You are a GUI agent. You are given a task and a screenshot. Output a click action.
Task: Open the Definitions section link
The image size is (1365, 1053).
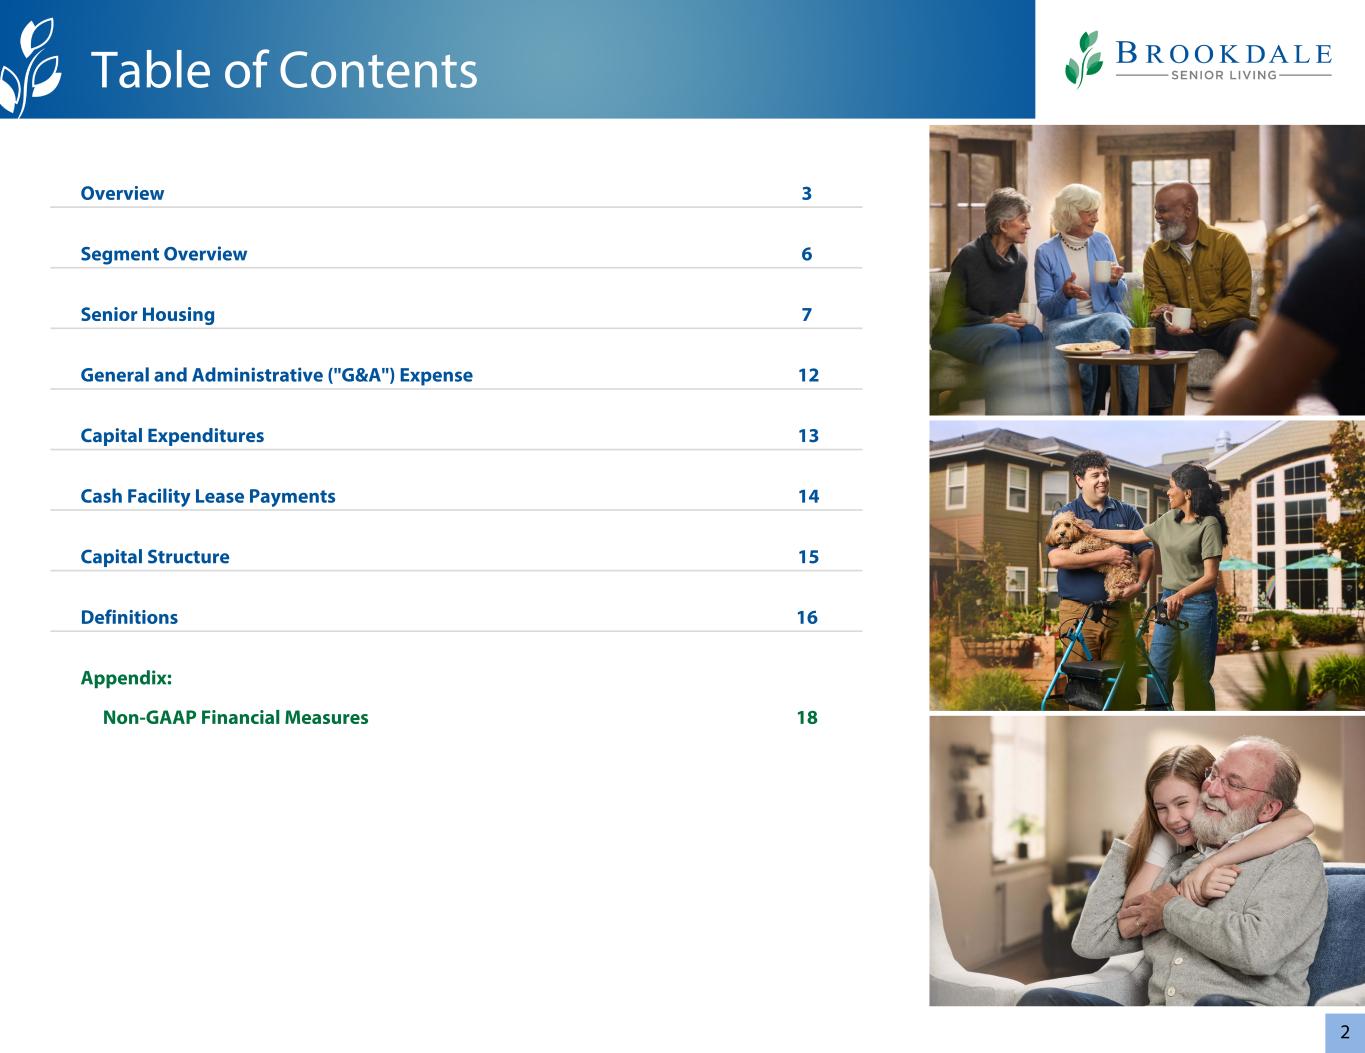pos(129,617)
